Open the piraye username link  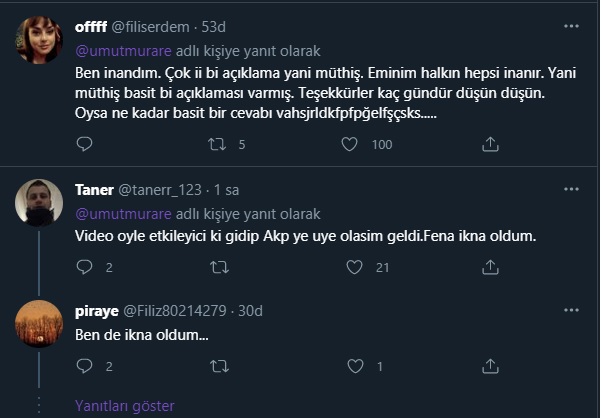point(98,311)
